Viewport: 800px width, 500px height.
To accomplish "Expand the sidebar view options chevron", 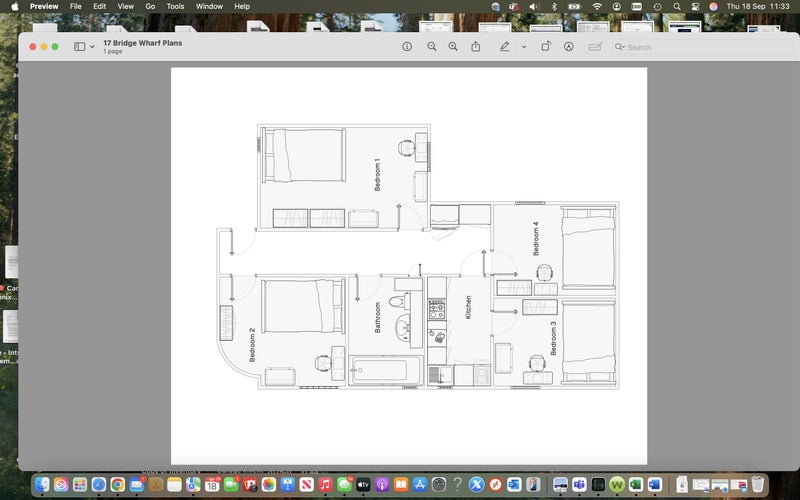I will 92,47.
